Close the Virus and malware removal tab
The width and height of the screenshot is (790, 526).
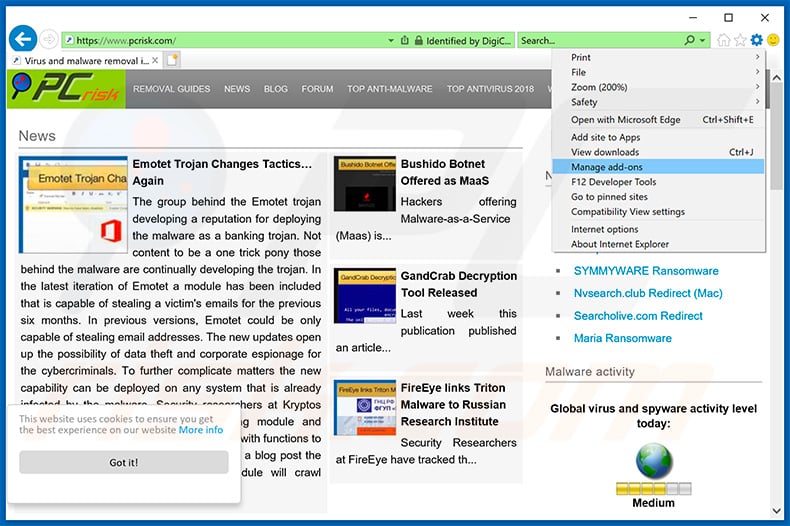click(155, 60)
